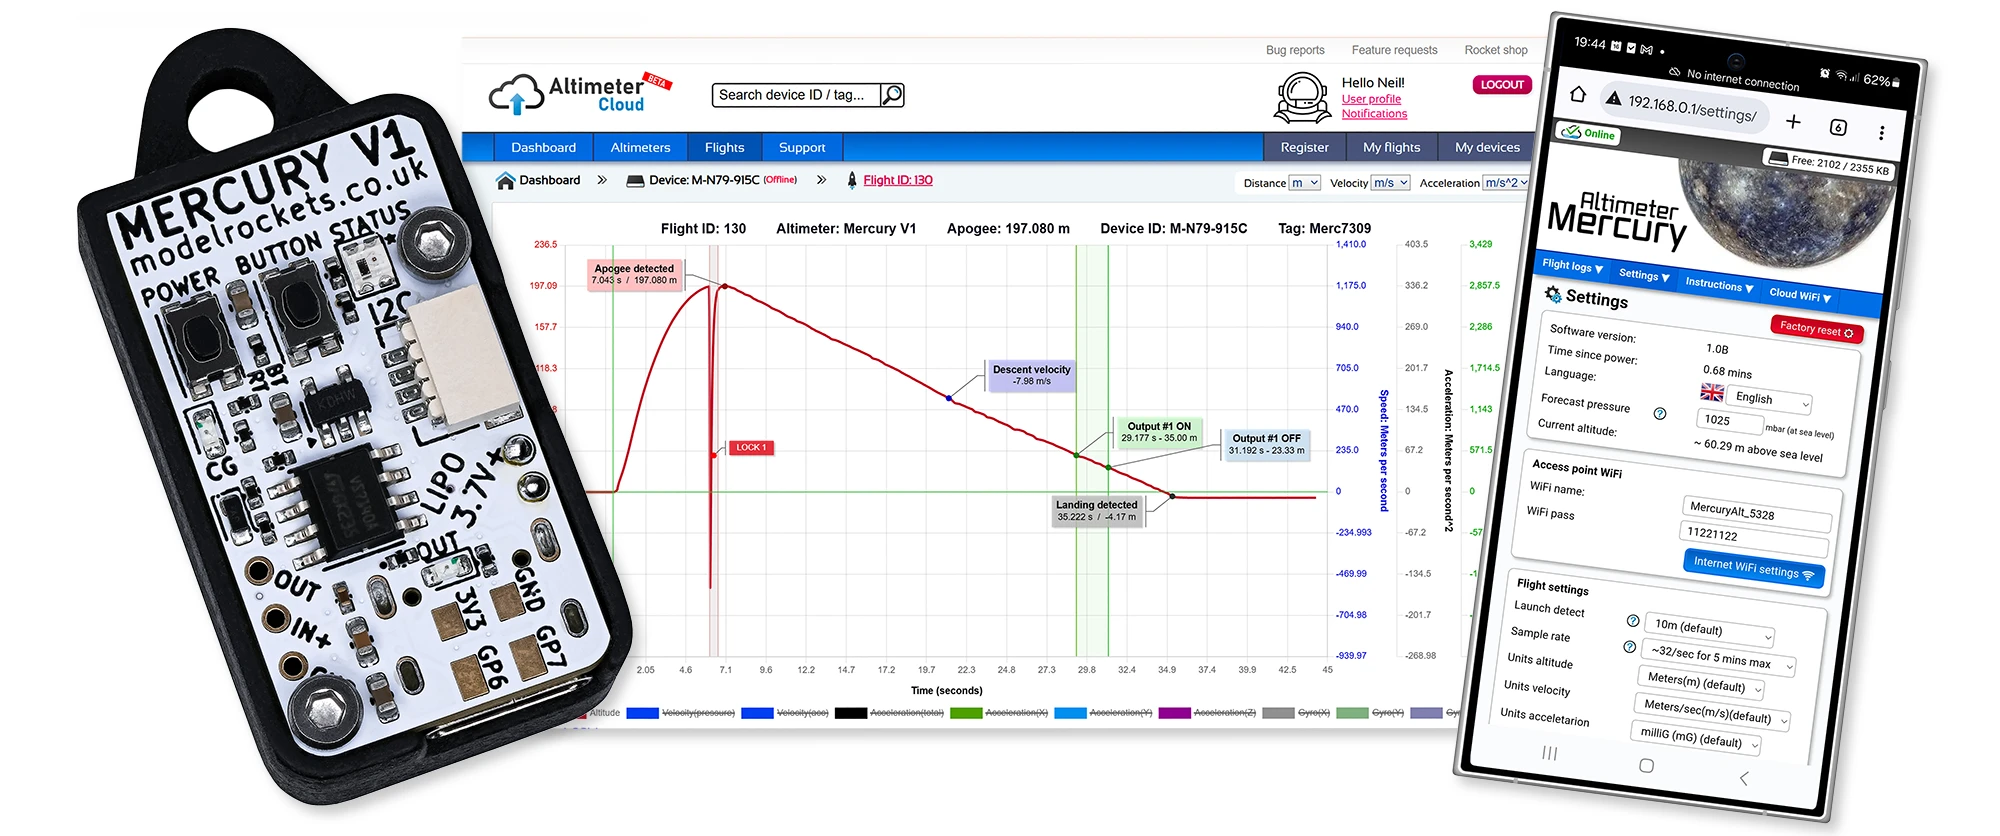Viewport: 2000px width, 836px height.
Task: Tap the storage drive icon beside Free memory
Action: click(1777, 158)
